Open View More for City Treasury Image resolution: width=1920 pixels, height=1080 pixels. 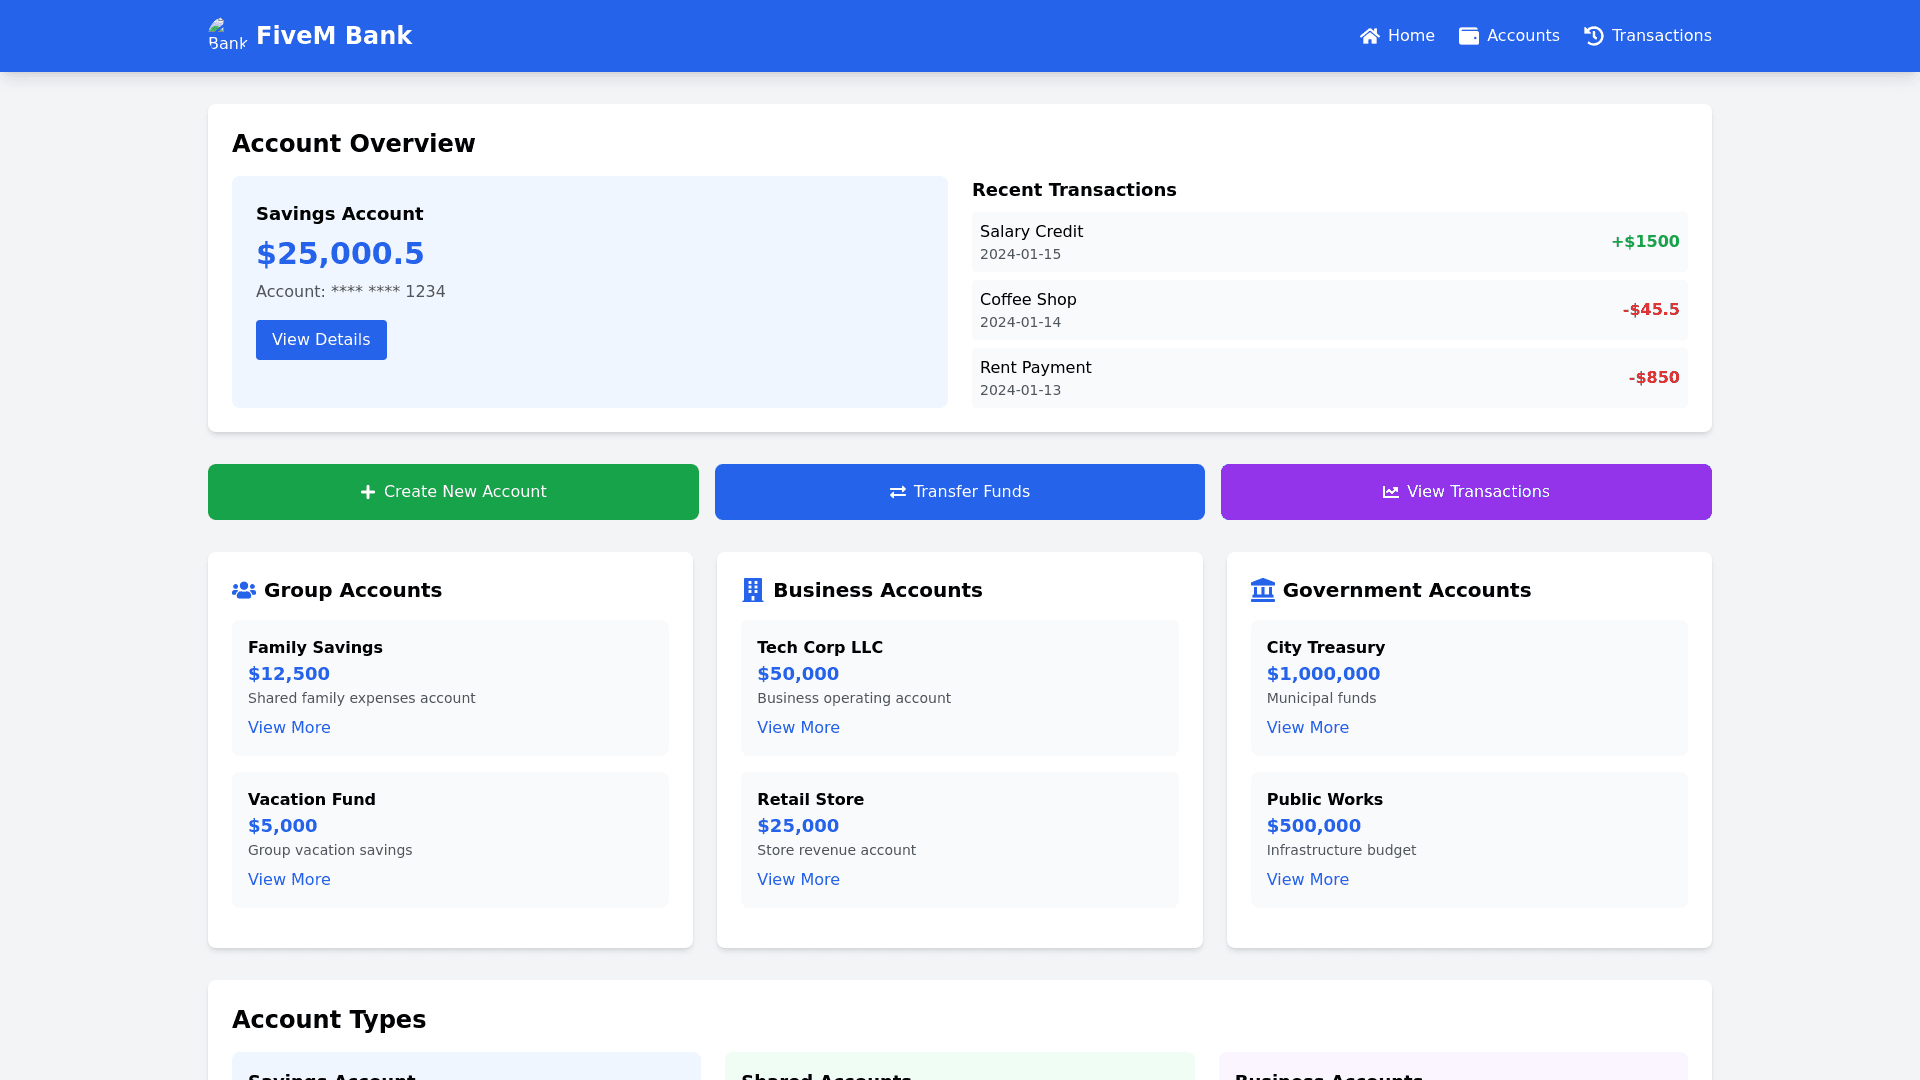1307,728
